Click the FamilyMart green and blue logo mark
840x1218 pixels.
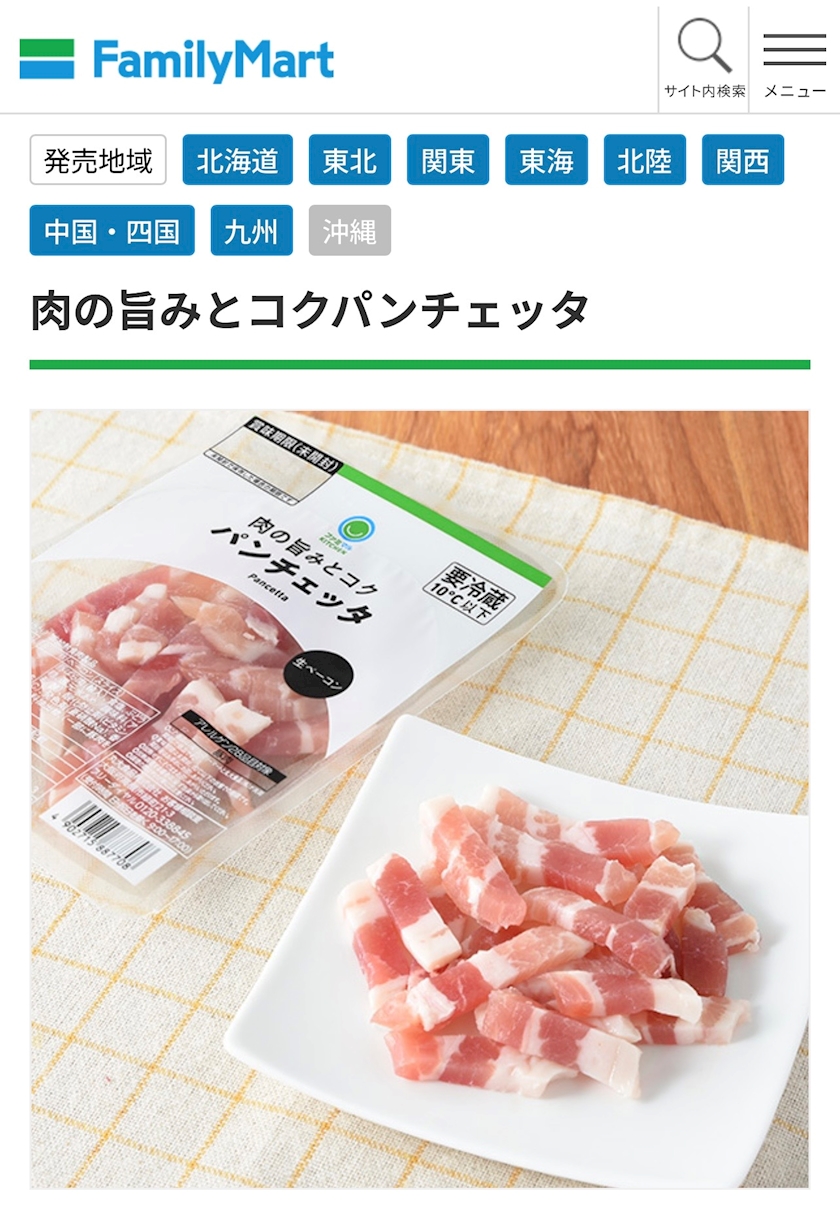point(47,59)
